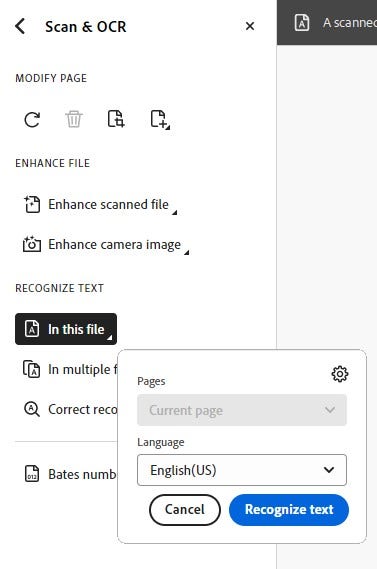Open Correct recognized text option
Screen dimensions: 377x569
point(70,409)
